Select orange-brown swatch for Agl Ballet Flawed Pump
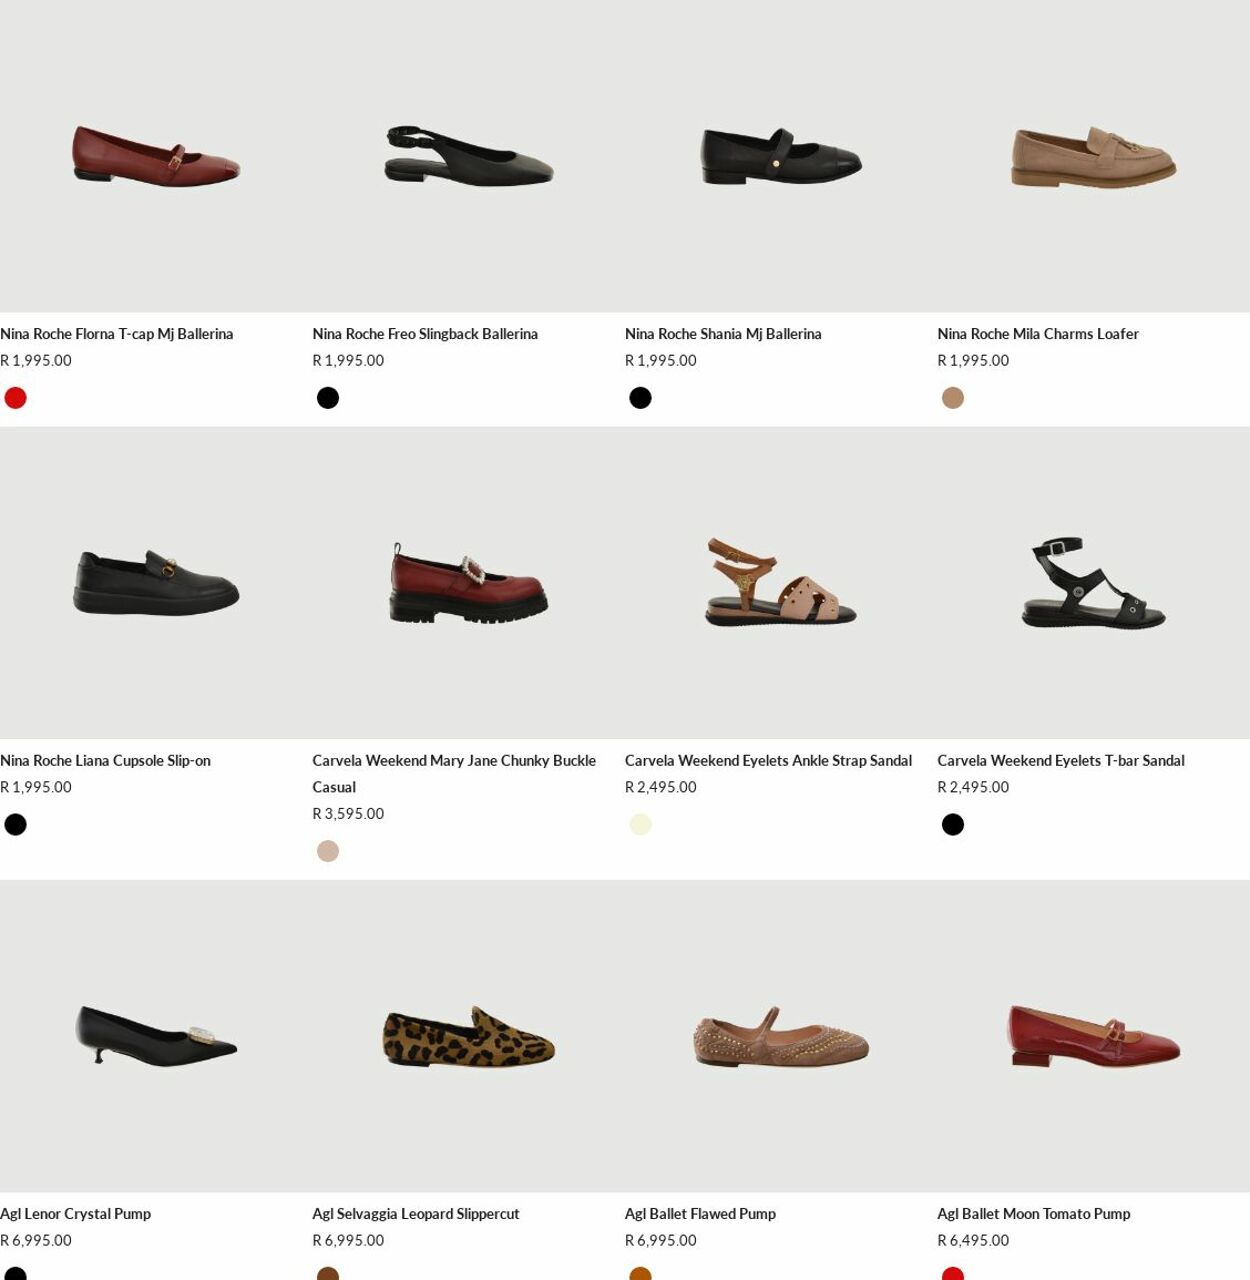Screen dimensions: 1250x1280 641,1274
